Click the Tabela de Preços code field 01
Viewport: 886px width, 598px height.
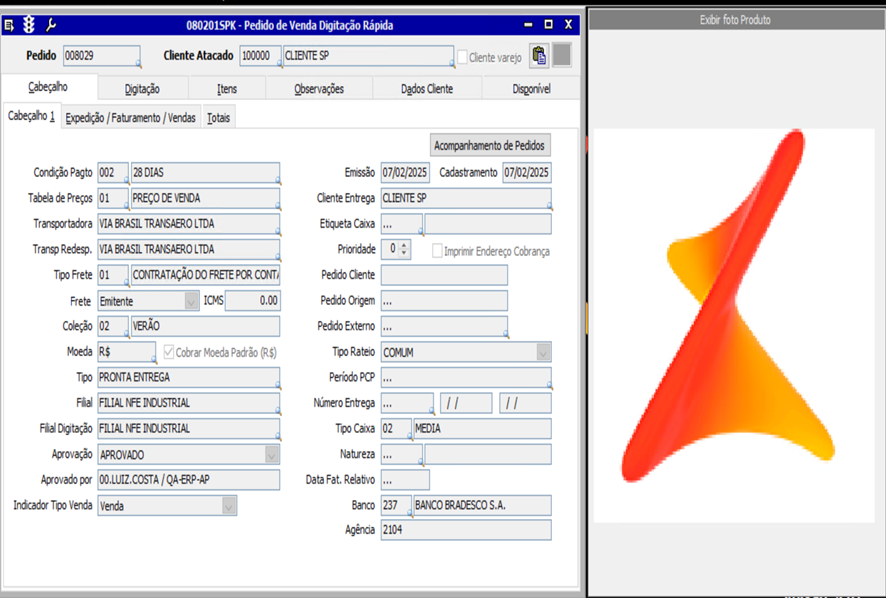coord(112,198)
